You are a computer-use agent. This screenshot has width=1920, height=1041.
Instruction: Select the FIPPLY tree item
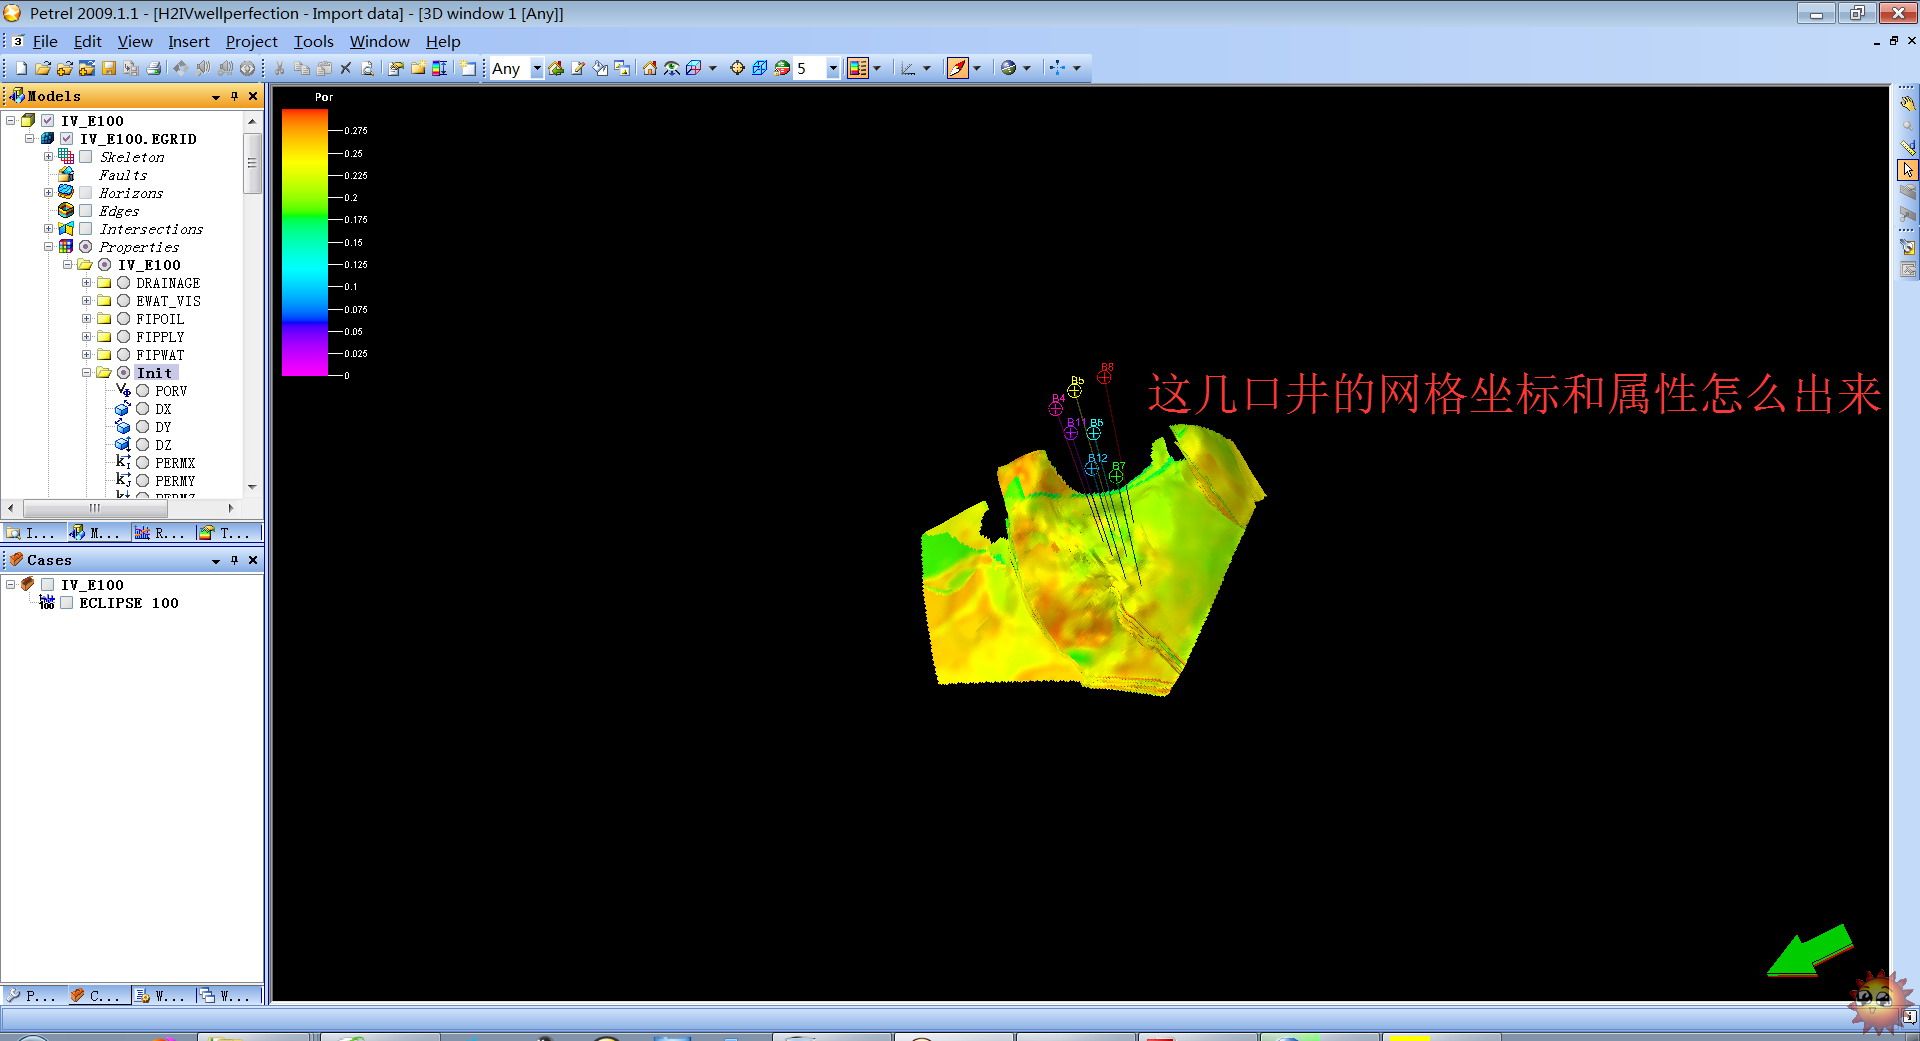point(160,337)
